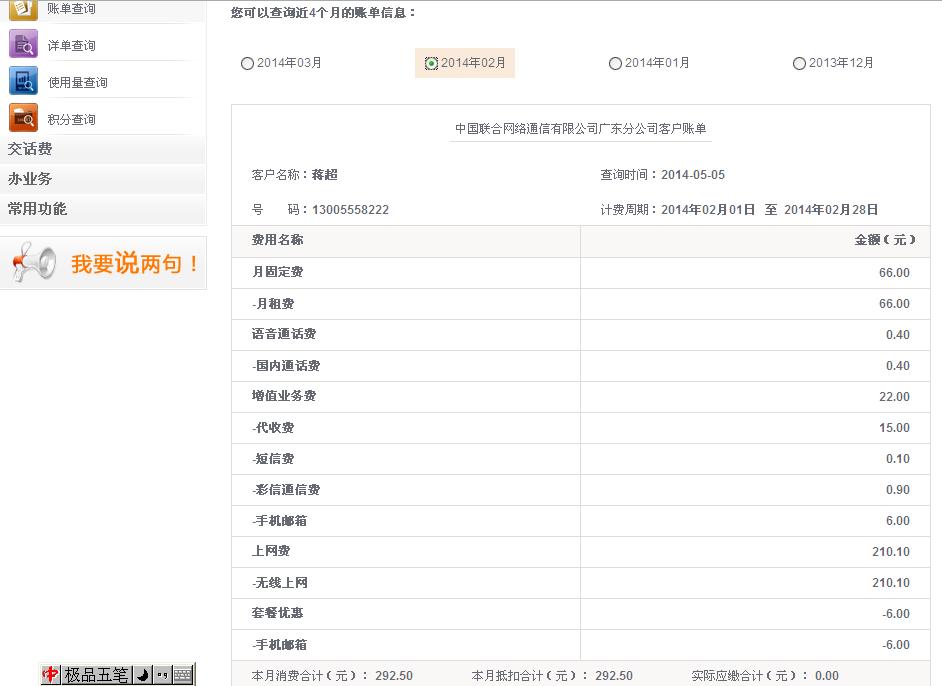This screenshot has width=942, height=686.
Task: Toggle the half-moon full/half width icon
Action: (x=142, y=675)
